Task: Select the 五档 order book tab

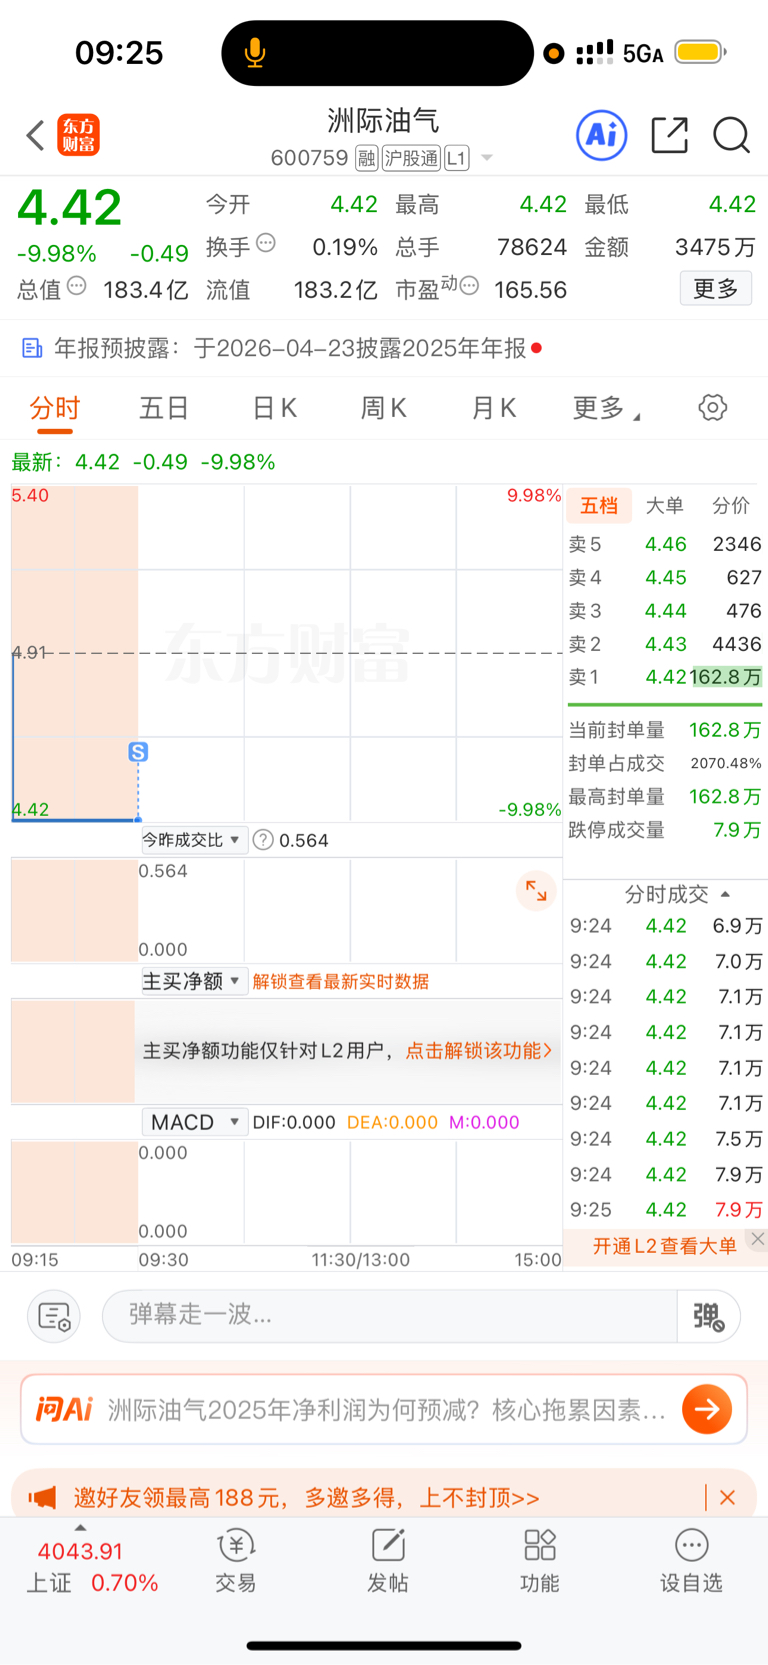Action: point(599,505)
